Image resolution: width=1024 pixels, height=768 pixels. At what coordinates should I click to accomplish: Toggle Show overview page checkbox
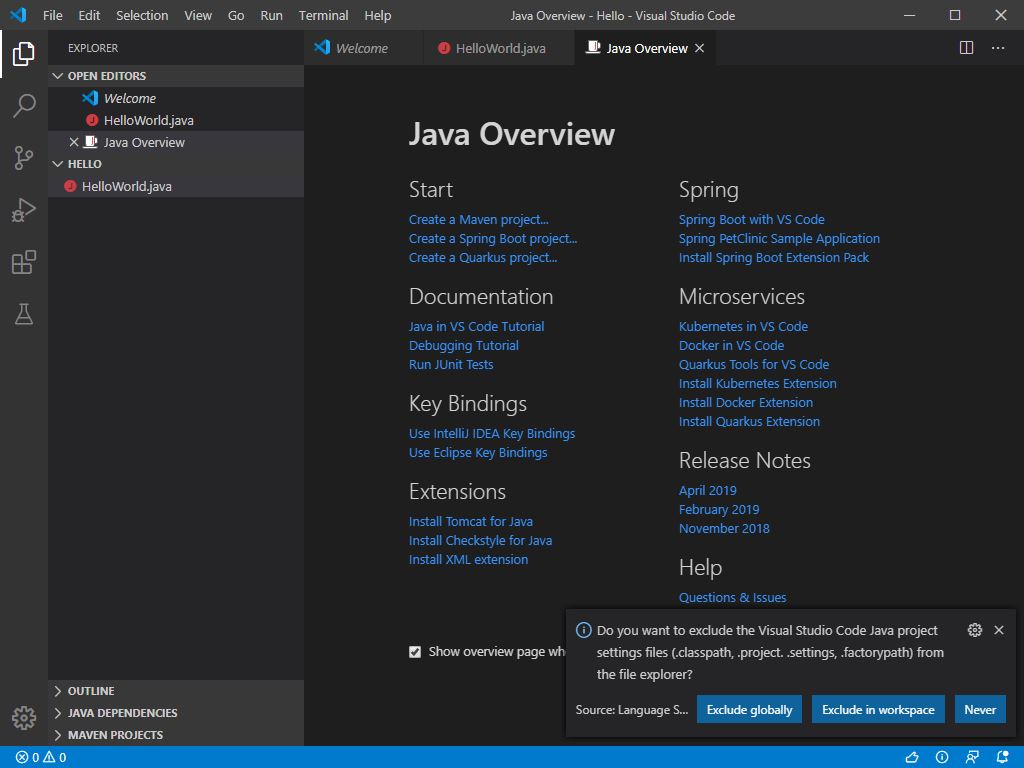[415, 652]
